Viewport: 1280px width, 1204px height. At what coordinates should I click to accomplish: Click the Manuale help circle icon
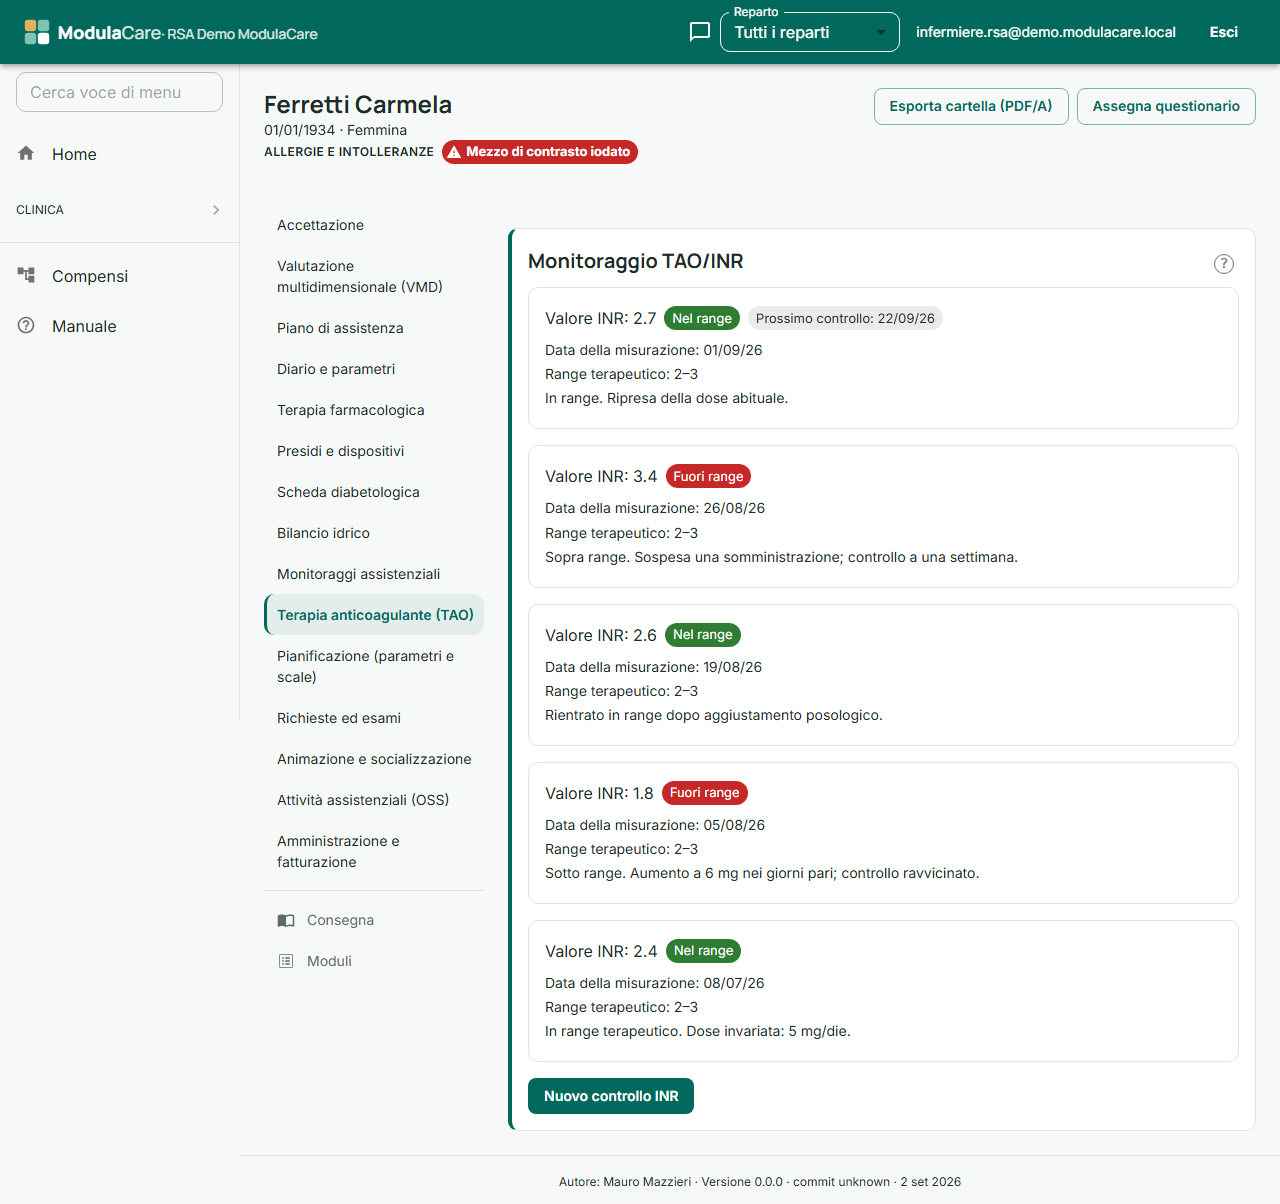coord(26,325)
